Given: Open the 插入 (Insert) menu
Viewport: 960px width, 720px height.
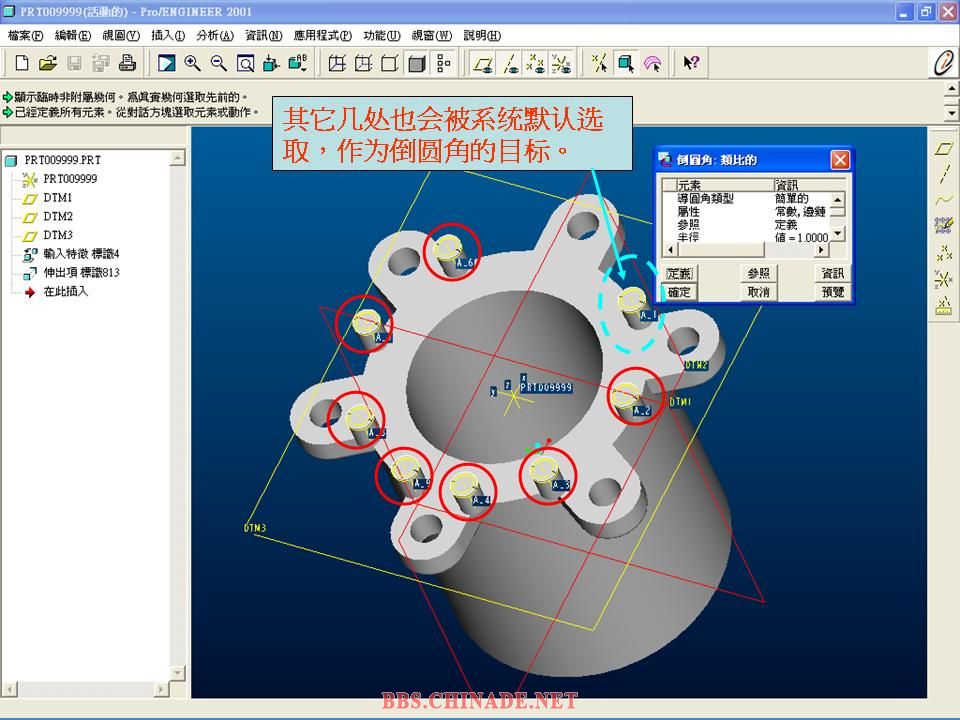Looking at the screenshot, I should click(x=168, y=36).
